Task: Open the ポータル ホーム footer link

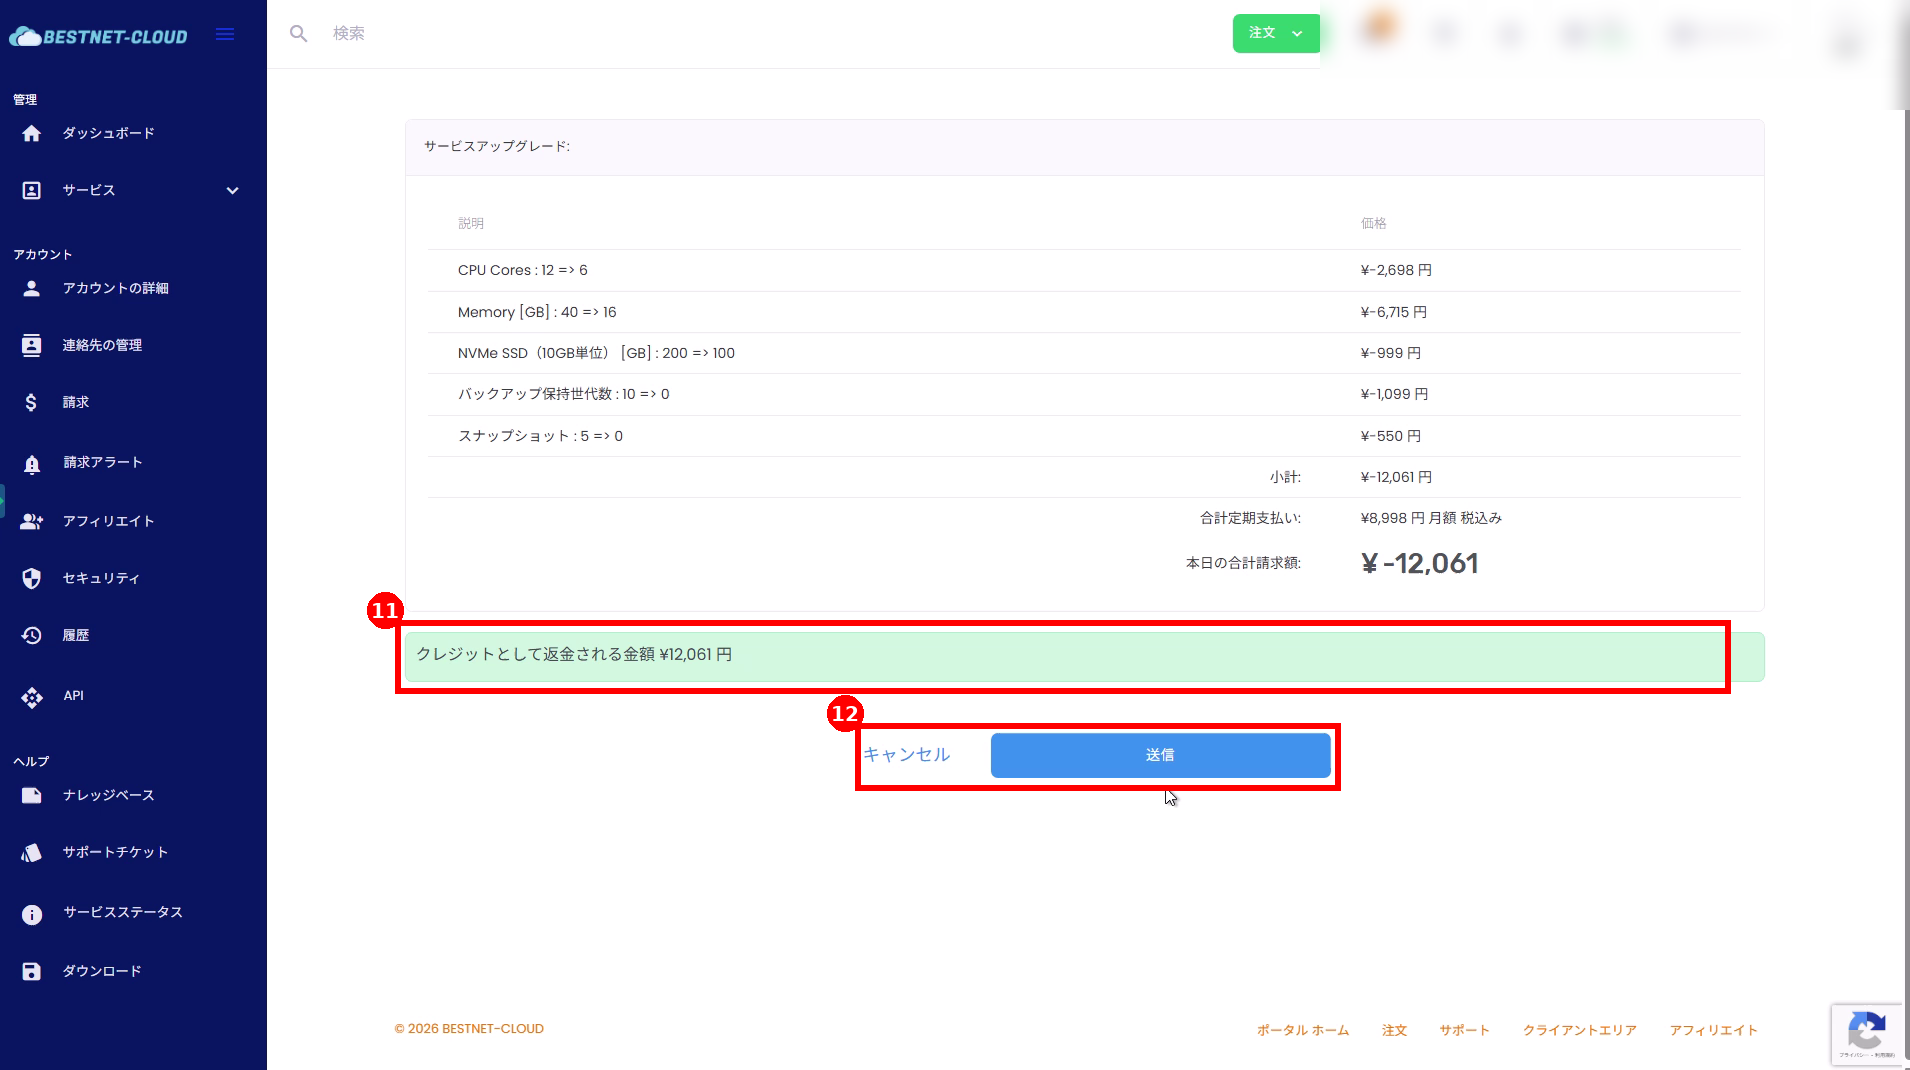Action: [x=1302, y=1030]
